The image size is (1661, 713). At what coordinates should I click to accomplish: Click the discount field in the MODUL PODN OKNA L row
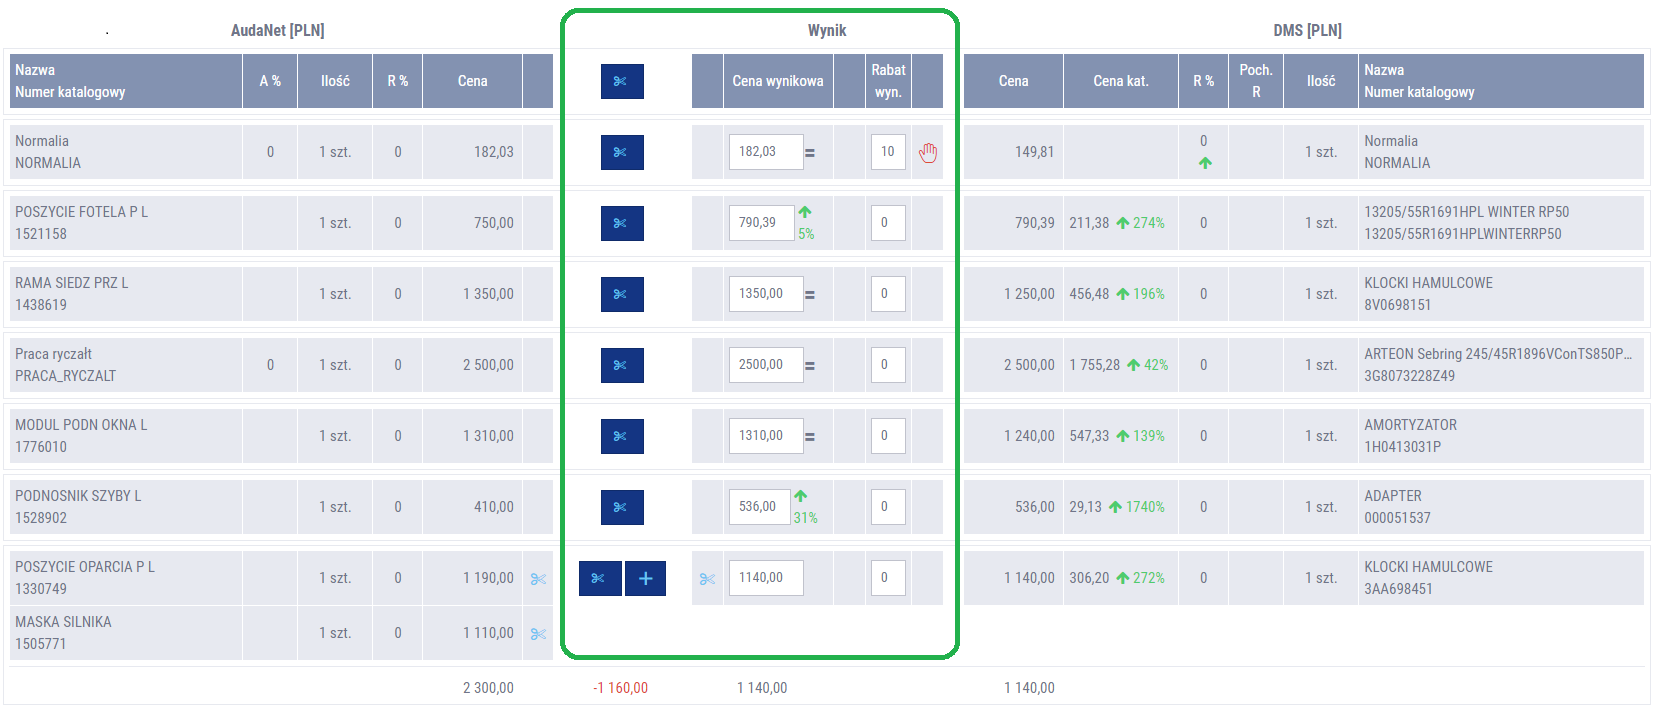click(888, 436)
